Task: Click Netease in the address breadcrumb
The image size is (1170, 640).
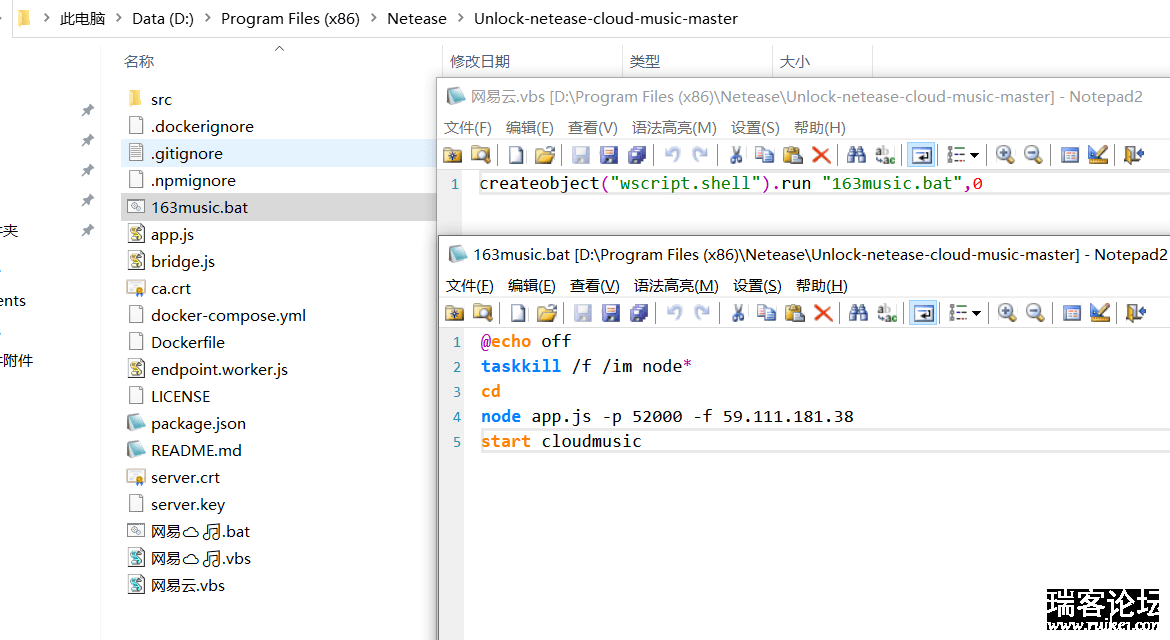Action: (x=416, y=19)
